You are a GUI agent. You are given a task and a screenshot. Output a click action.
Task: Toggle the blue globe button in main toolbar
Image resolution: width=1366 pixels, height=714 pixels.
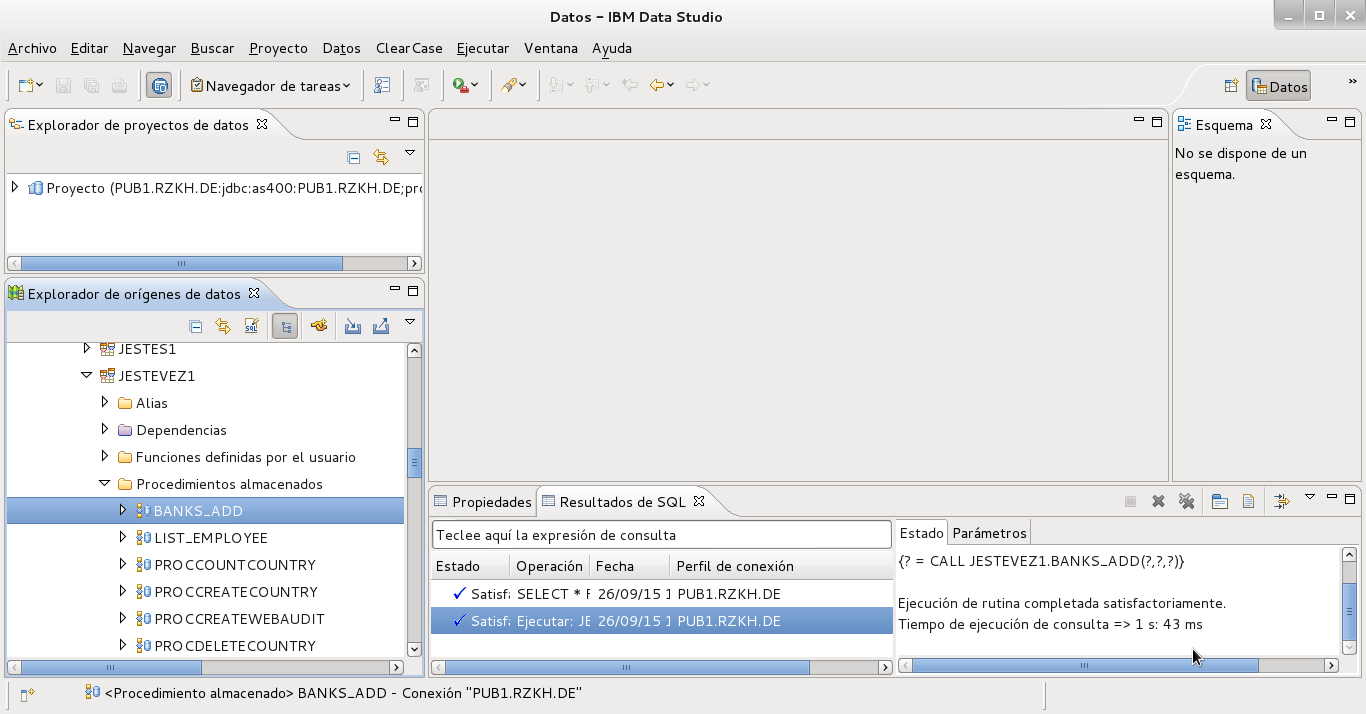(159, 86)
